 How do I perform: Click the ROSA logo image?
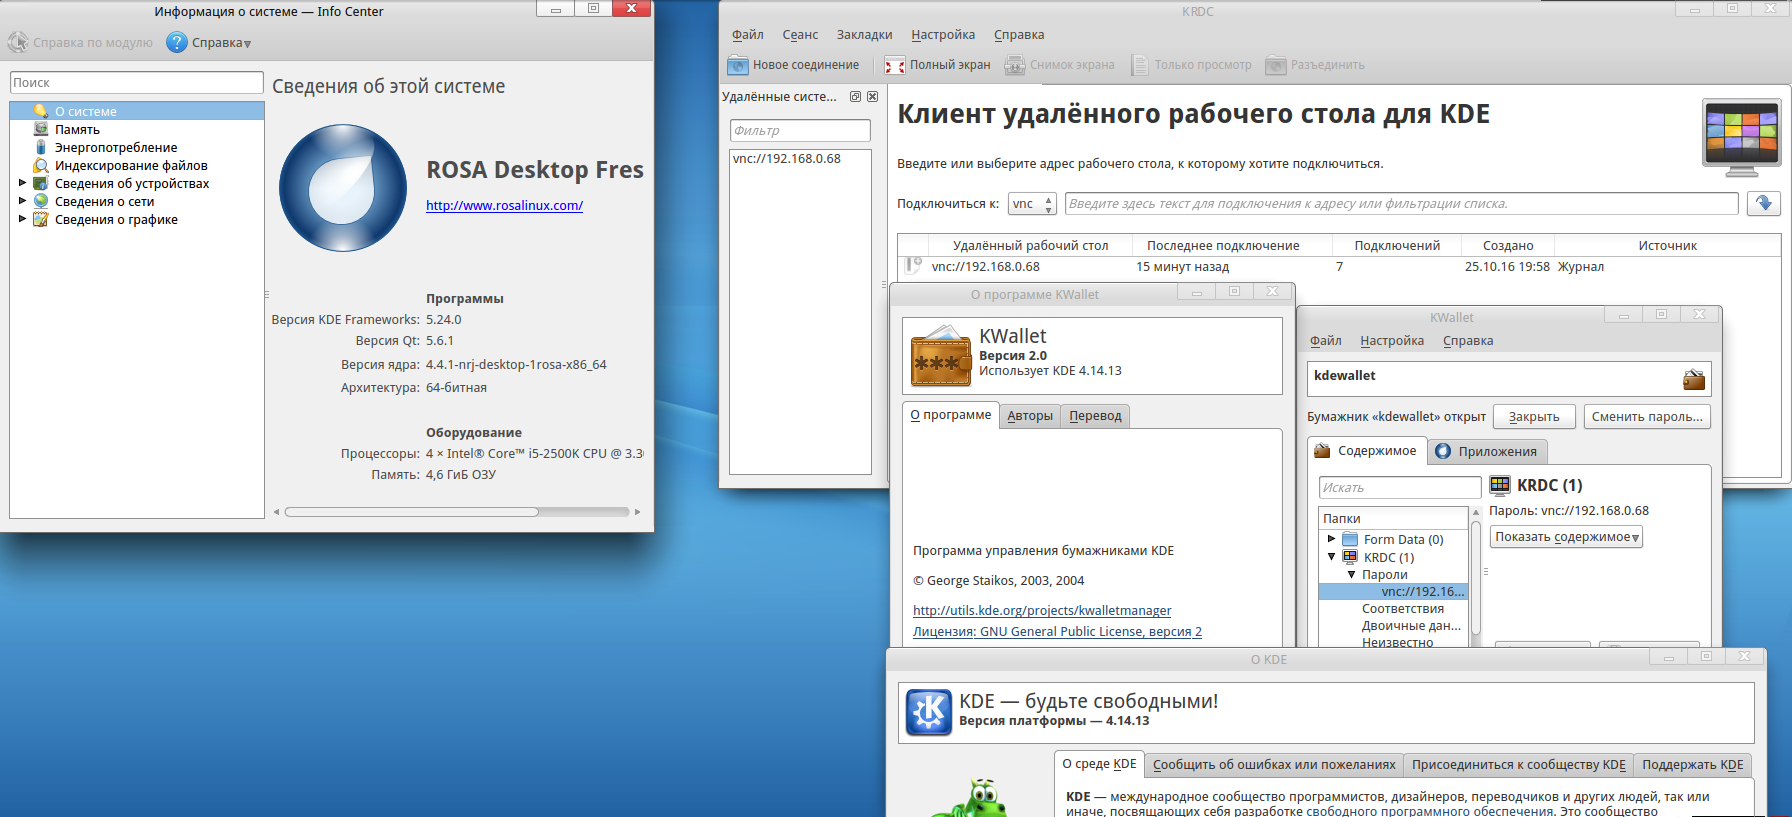(x=343, y=188)
